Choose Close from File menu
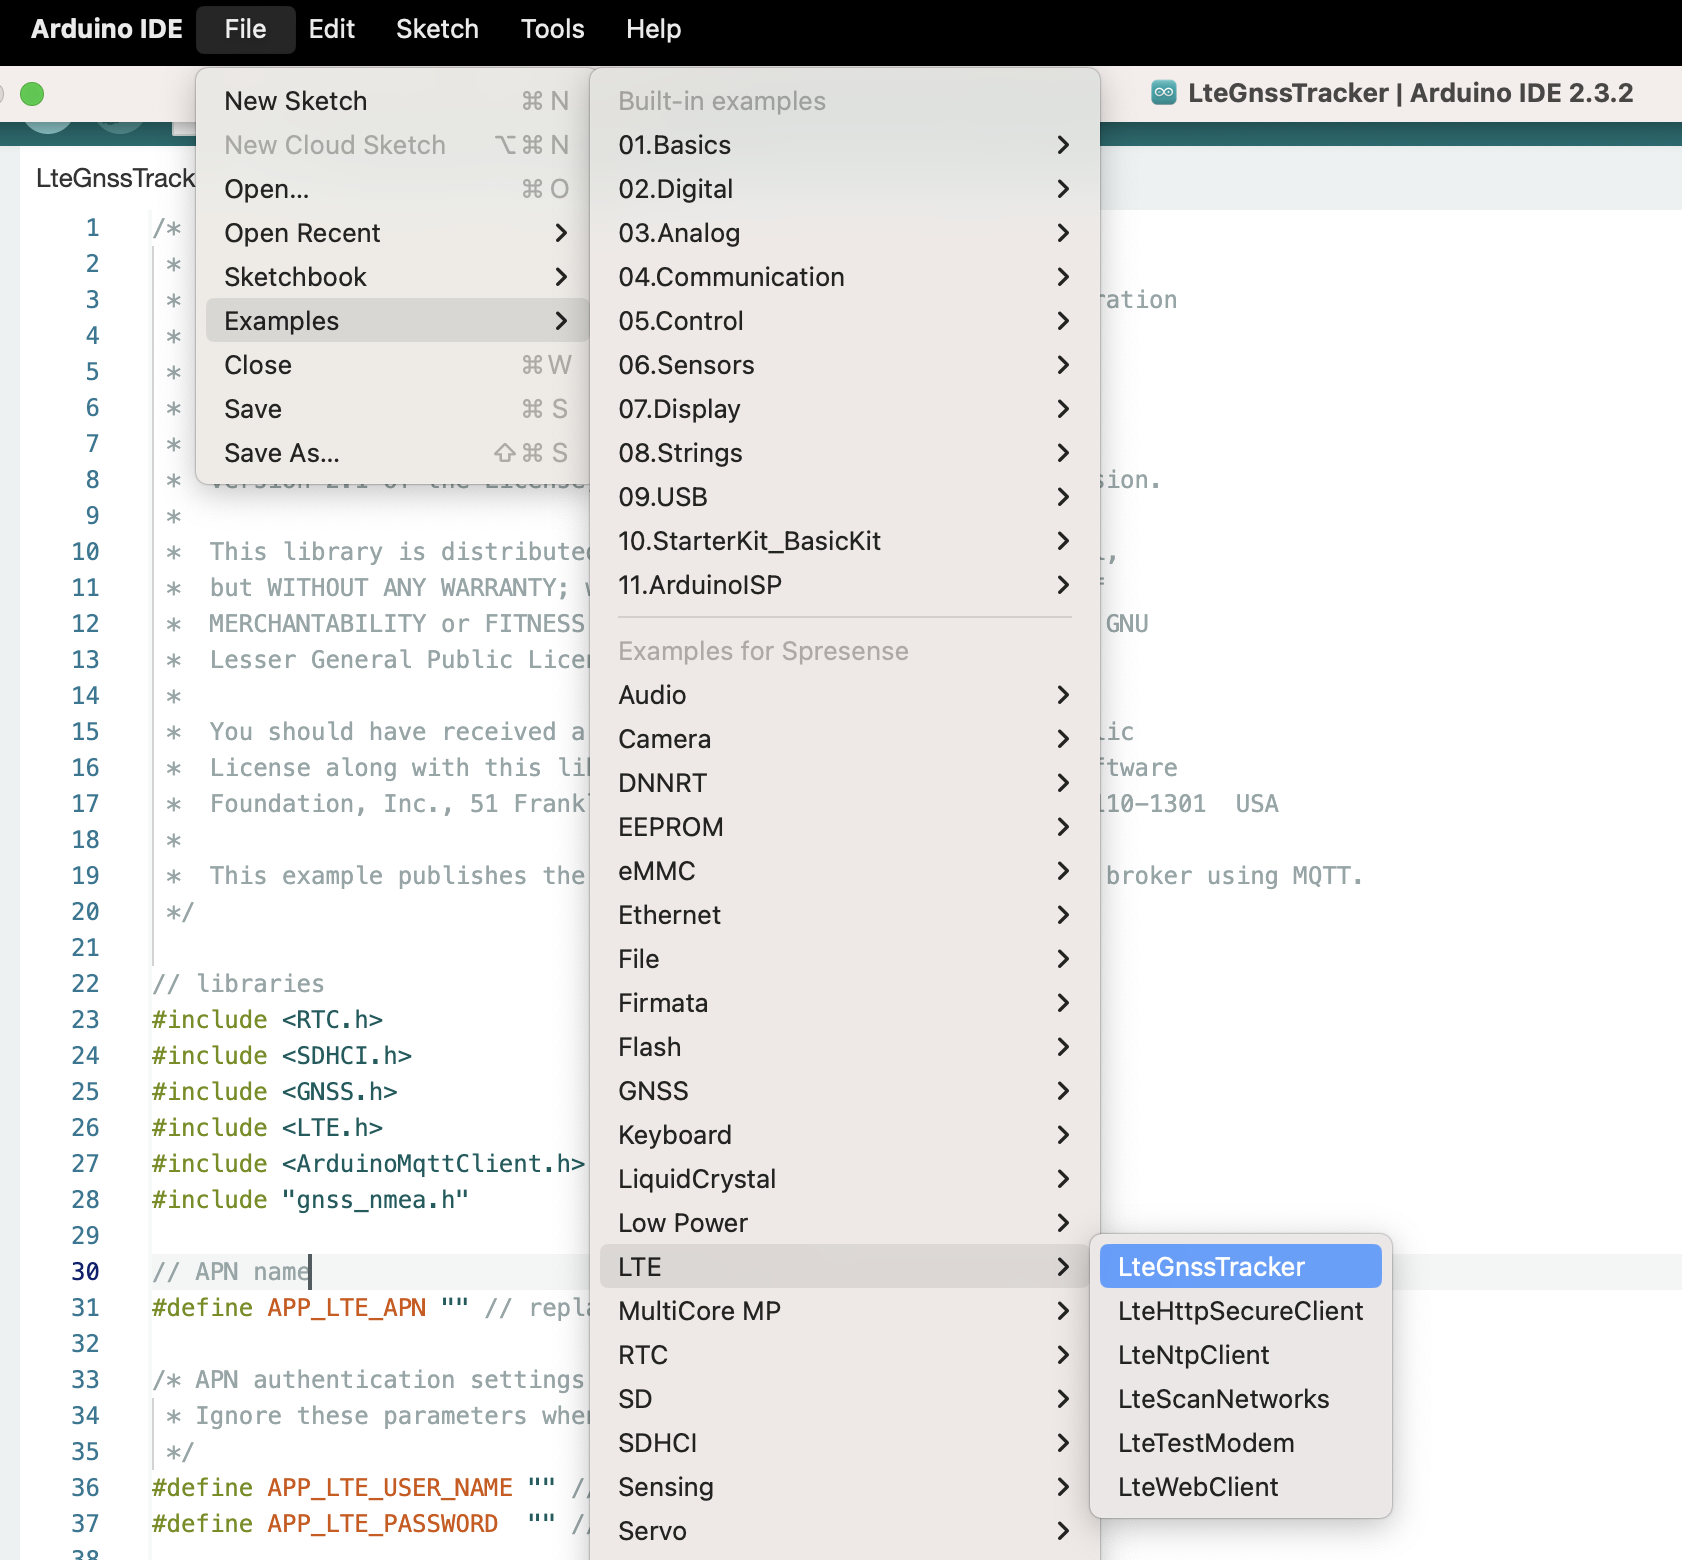 [x=397, y=365]
